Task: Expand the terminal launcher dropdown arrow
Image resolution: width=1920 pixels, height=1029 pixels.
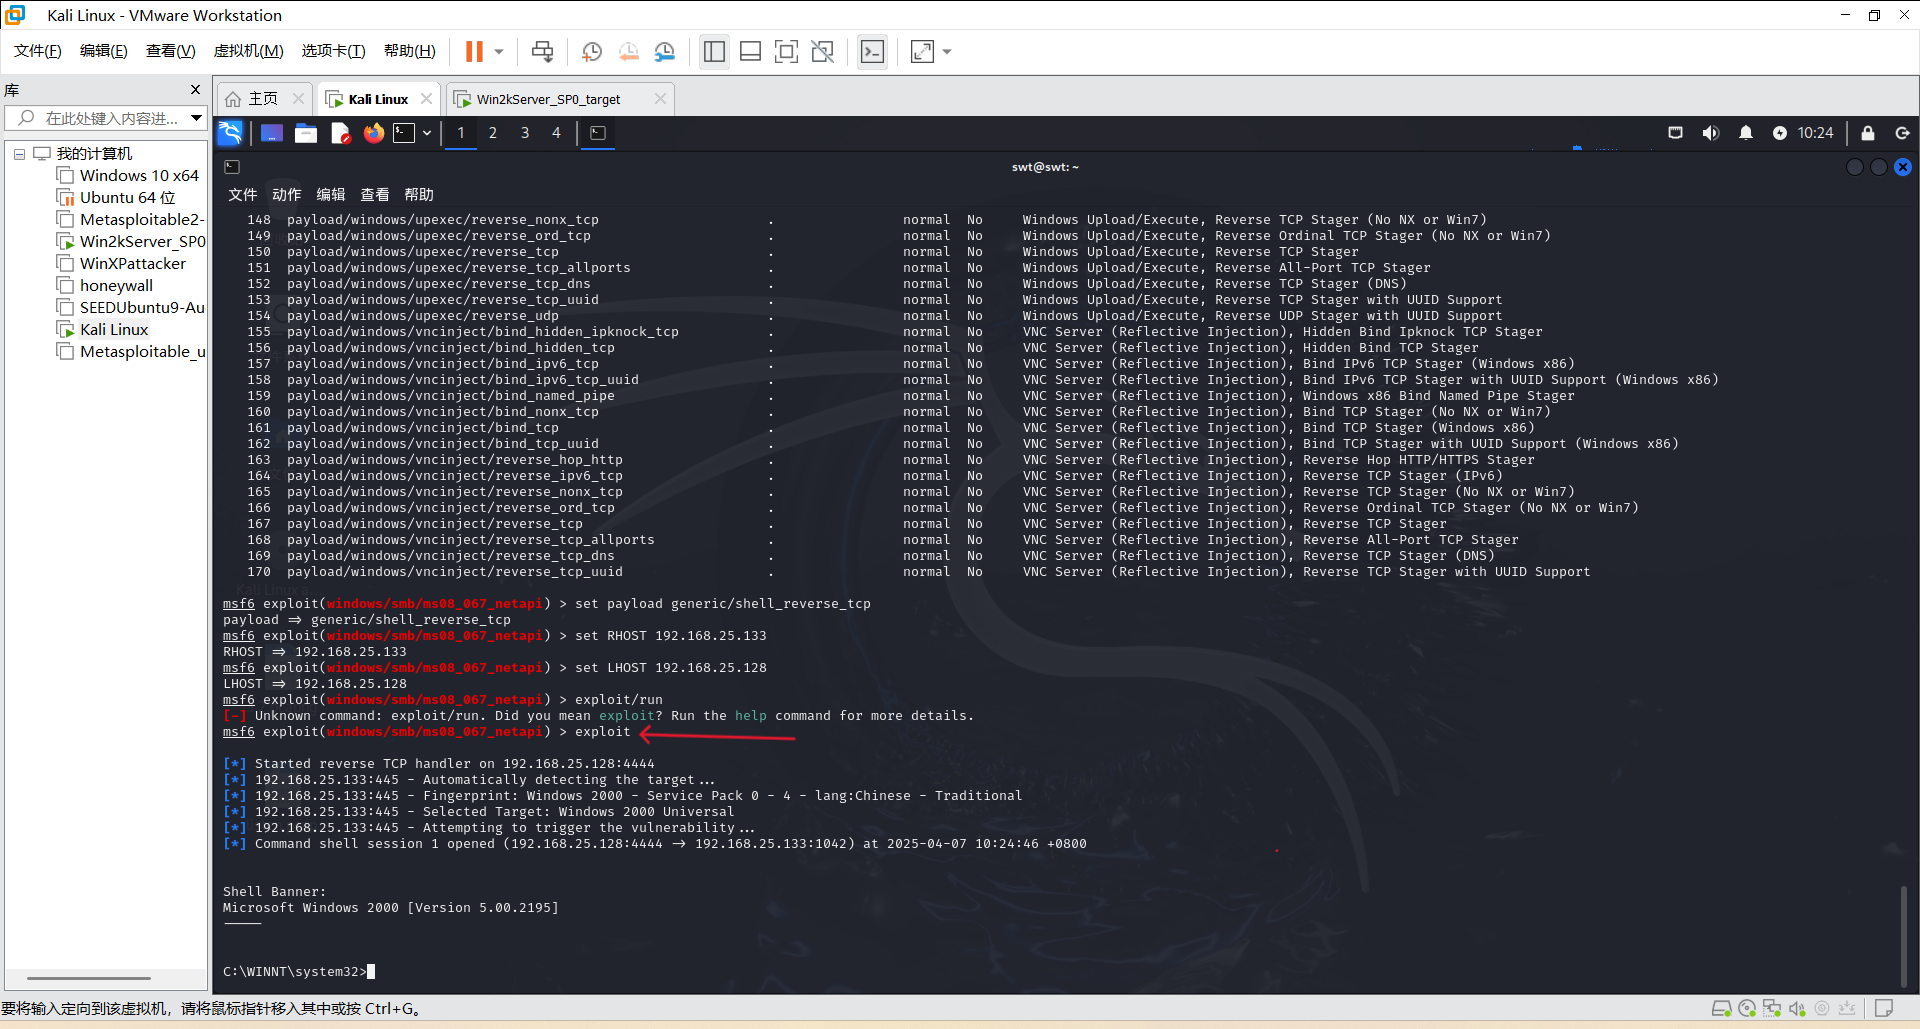Action: (x=427, y=133)
